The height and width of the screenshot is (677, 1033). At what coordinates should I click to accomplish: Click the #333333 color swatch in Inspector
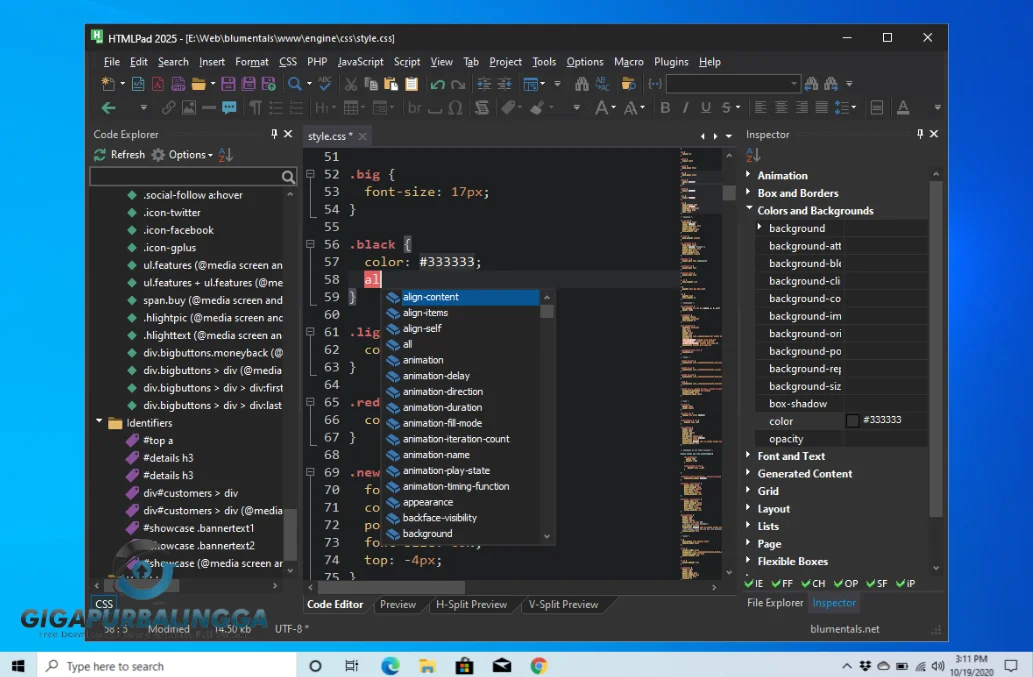click(852, 420)
